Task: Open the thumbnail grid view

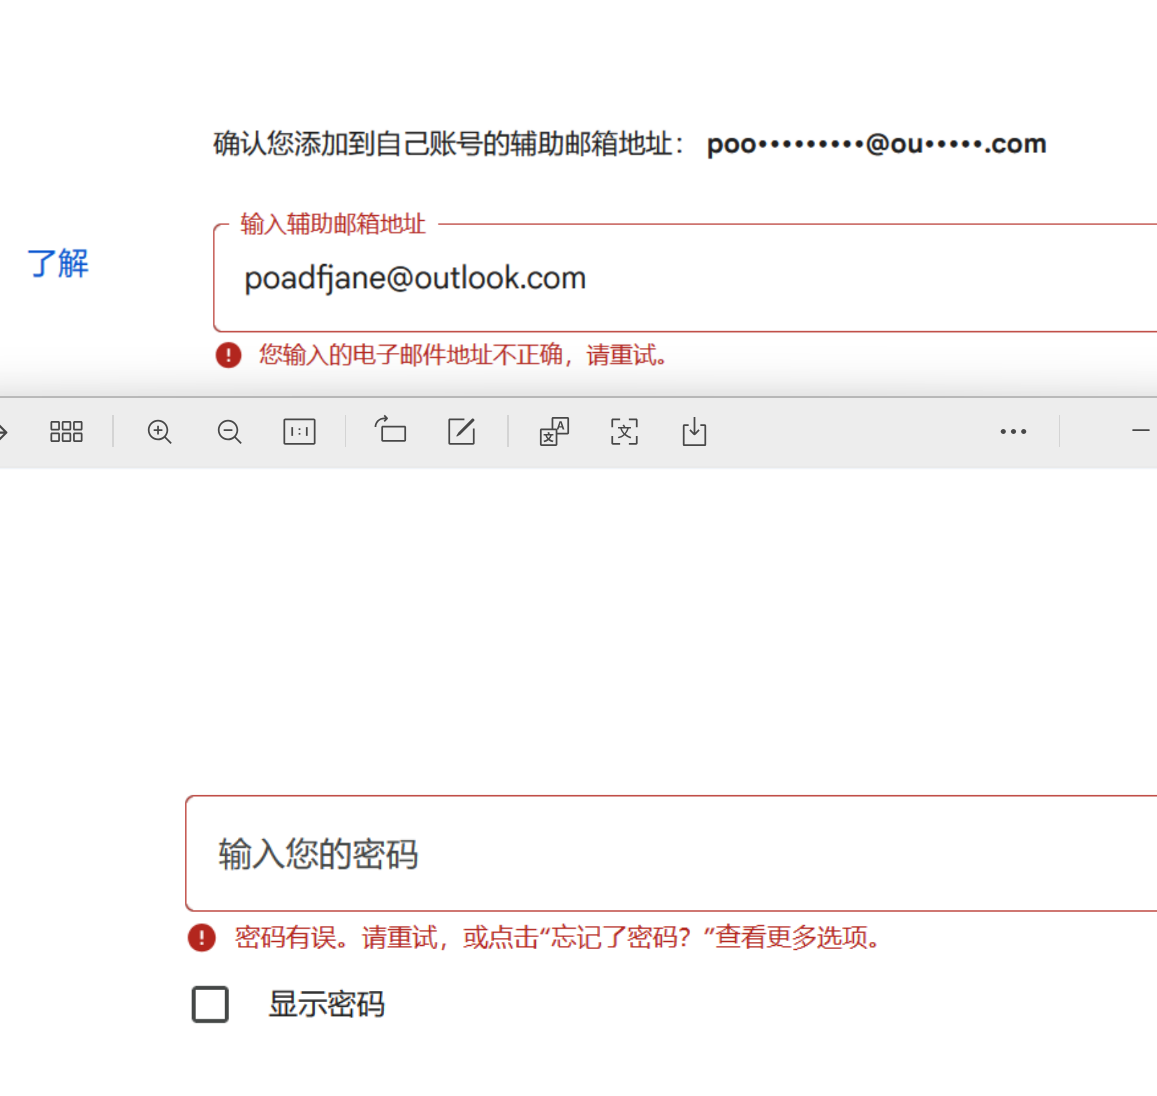Action: pos(66,432)
